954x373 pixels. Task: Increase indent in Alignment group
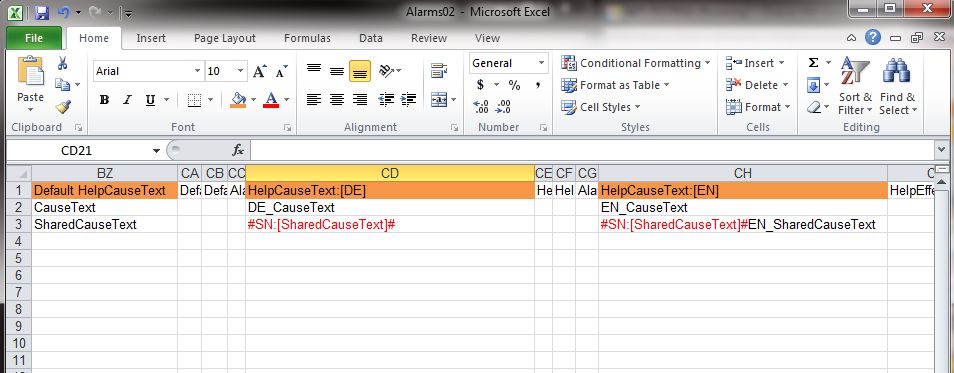point(408,100)
